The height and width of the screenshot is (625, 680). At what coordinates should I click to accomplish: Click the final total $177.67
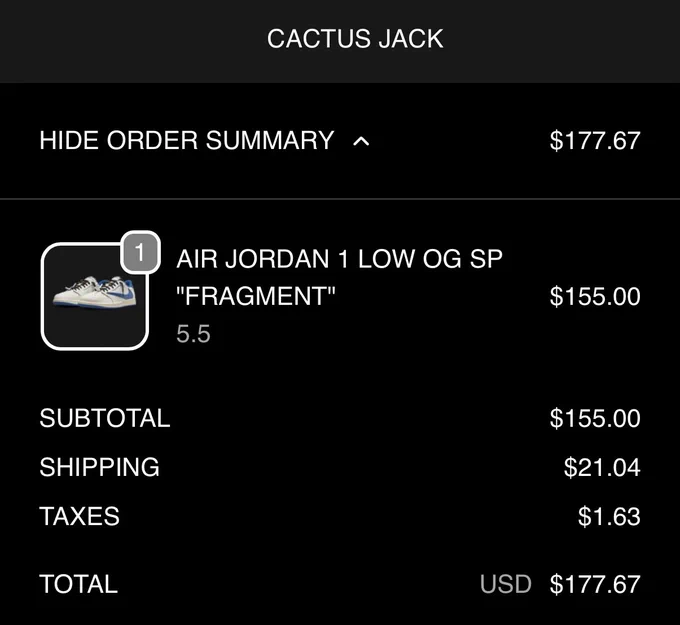coord(595,584)
